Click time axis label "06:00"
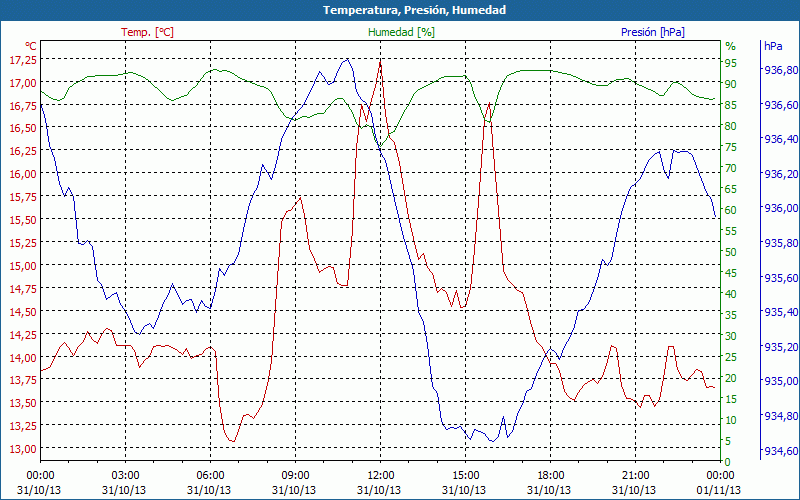 (x=210, y=476)
